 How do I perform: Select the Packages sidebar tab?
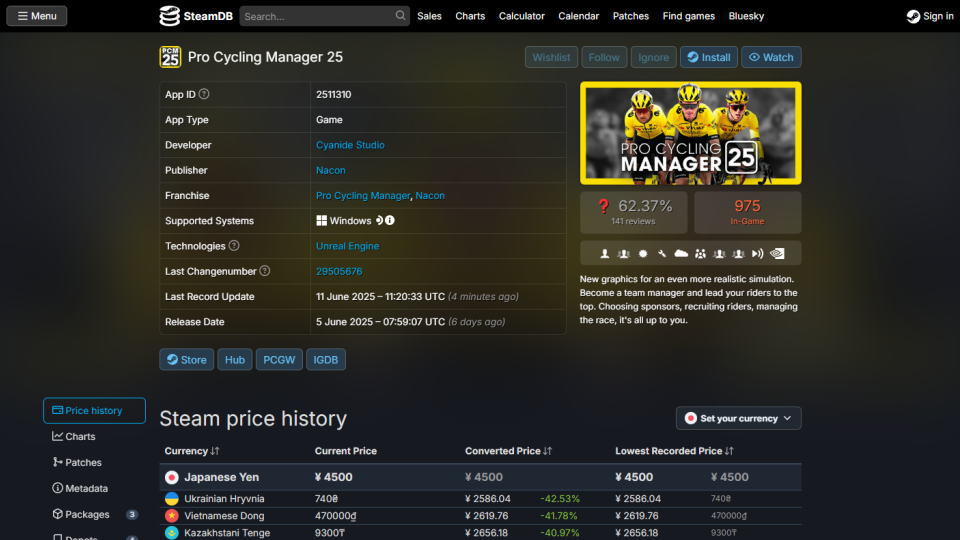94,514
